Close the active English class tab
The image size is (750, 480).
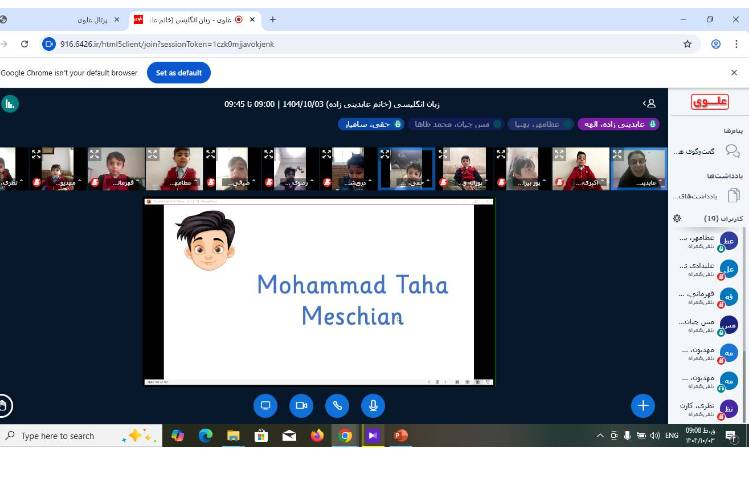(x=253, y=20)
